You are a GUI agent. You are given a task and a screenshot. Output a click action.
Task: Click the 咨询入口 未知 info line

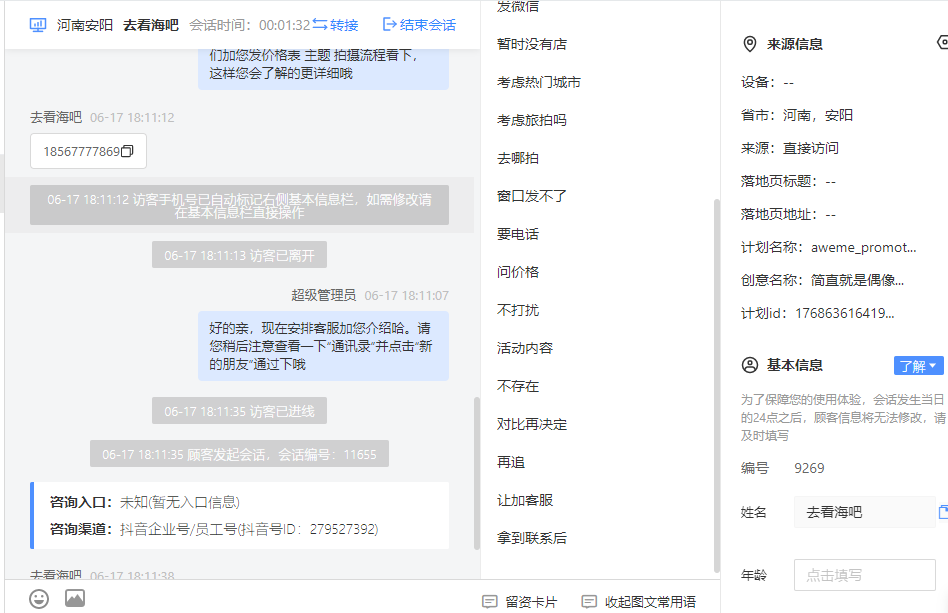click(144, 502)
